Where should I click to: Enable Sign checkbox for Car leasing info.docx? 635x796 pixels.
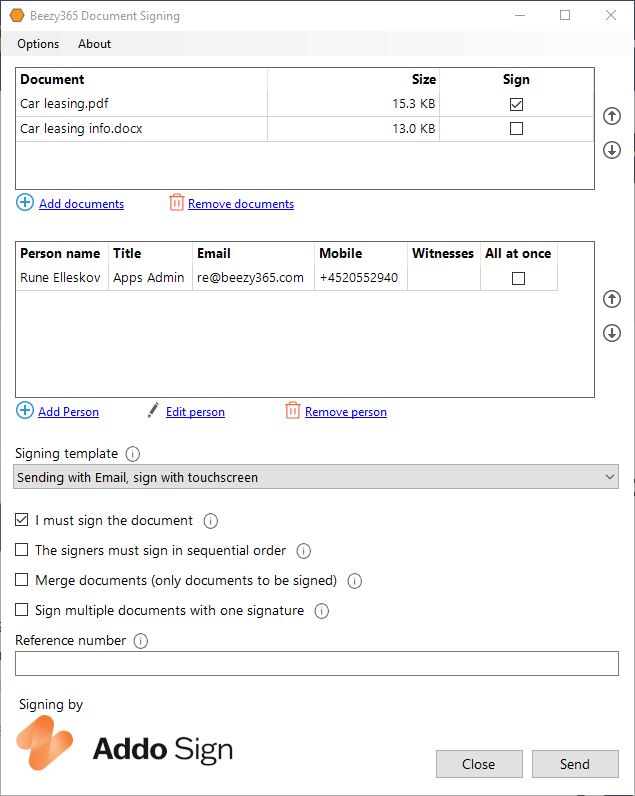[x=516, y=128]
